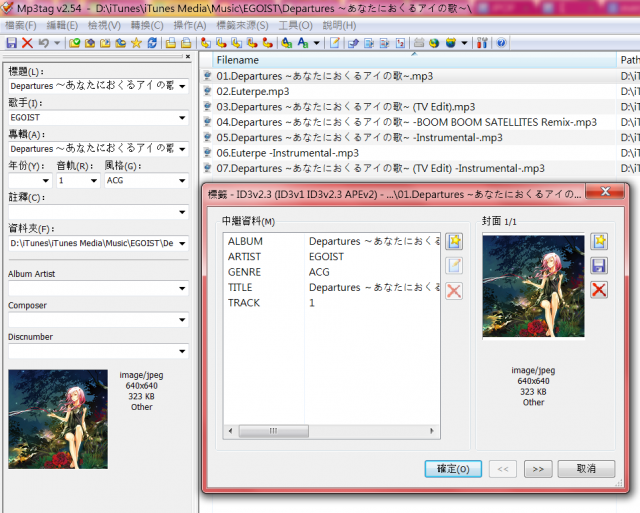Open Options via the tools icon

tap(482, 42)
